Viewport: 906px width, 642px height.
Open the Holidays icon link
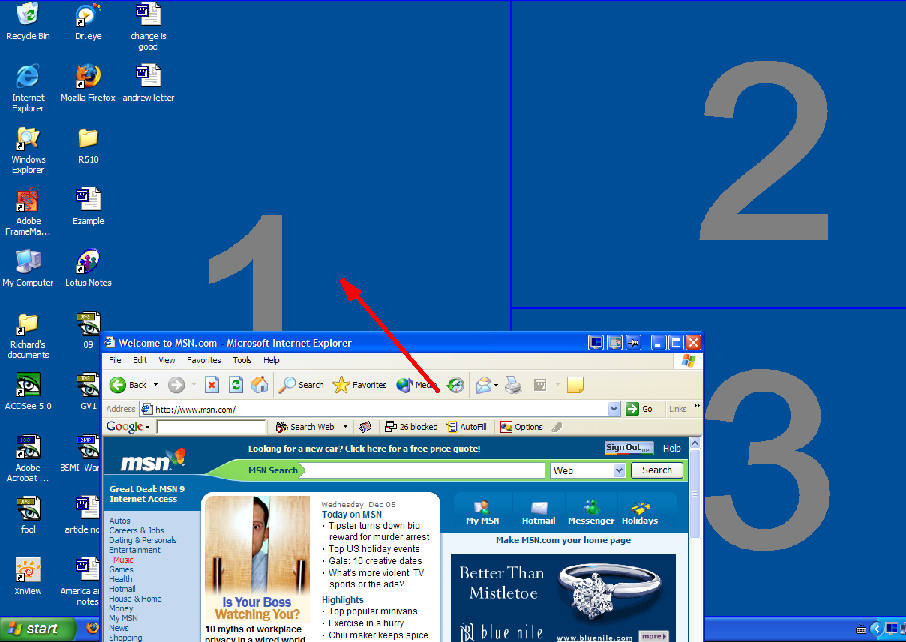(640, 513)
